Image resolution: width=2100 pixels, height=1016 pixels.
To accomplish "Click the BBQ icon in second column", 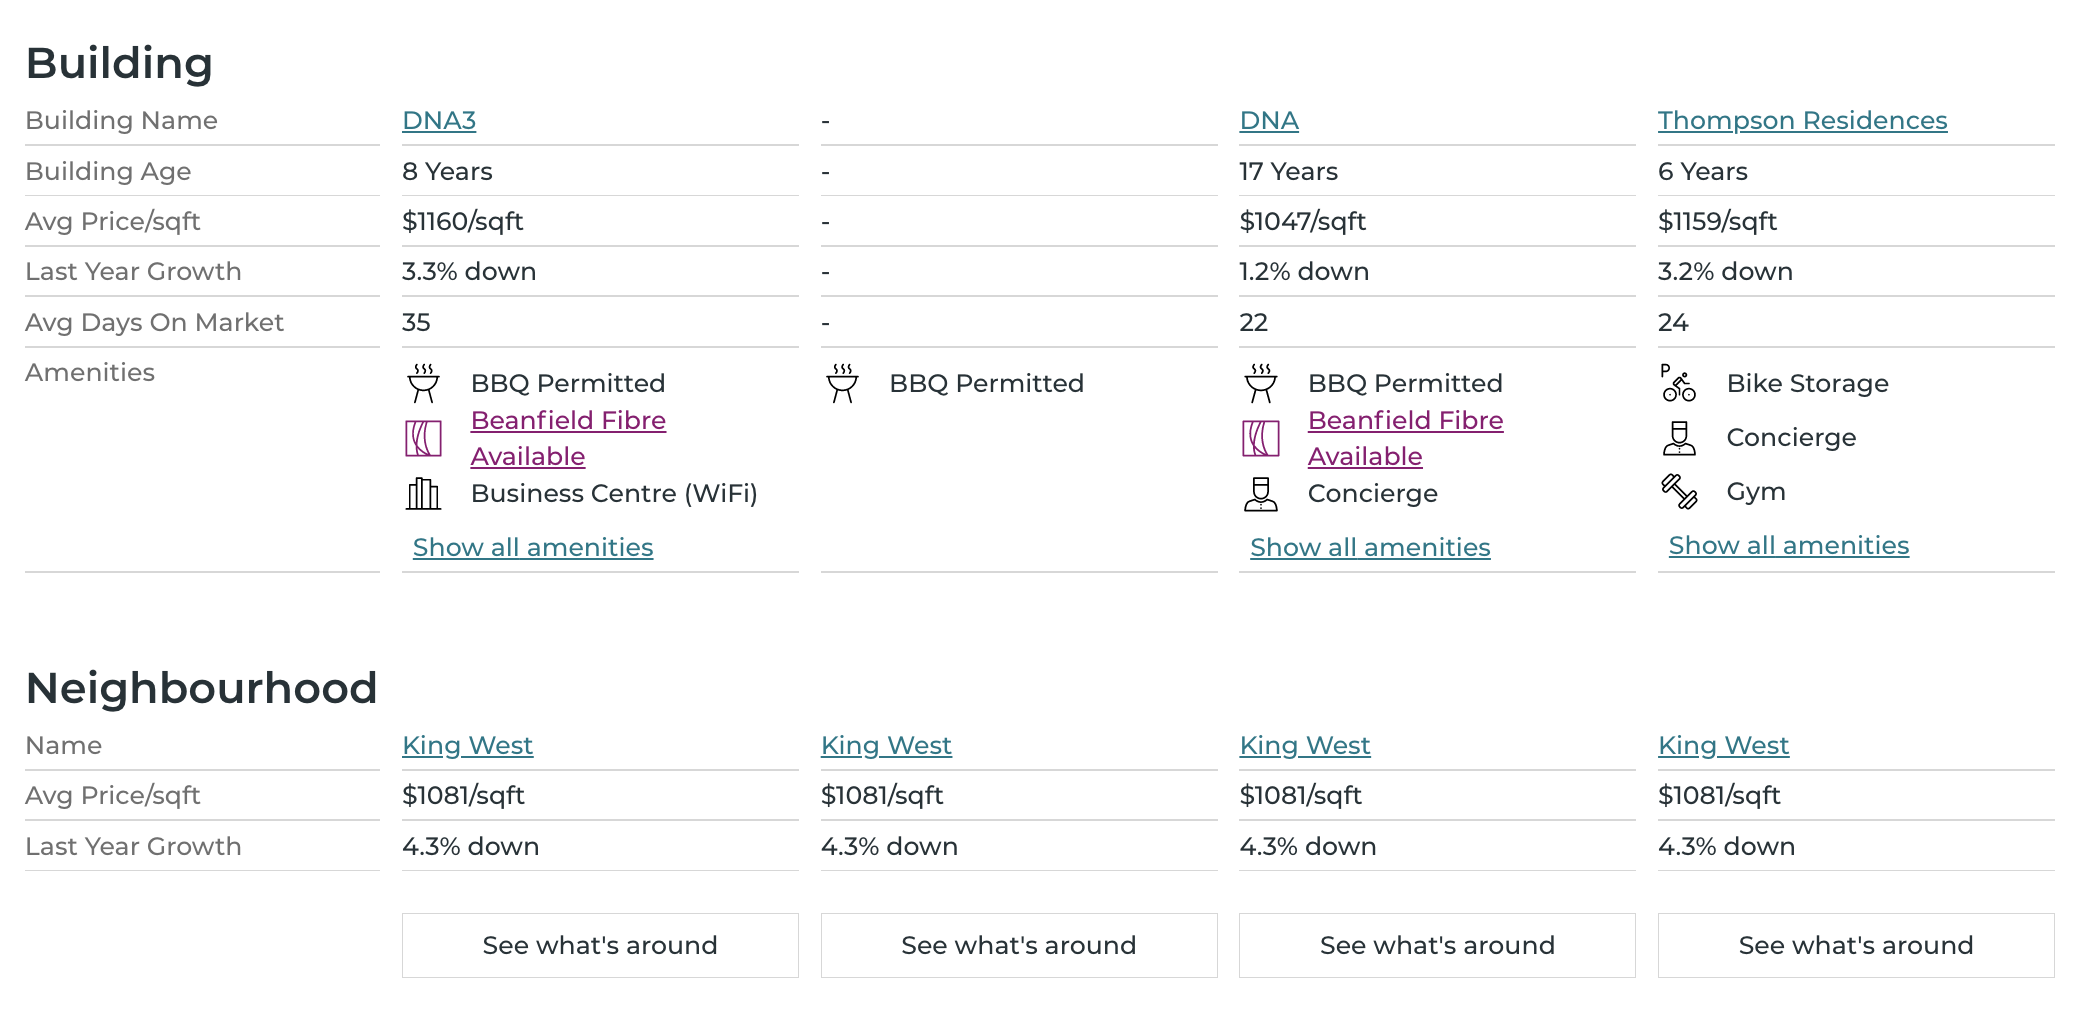I will [x=842, y=384].
